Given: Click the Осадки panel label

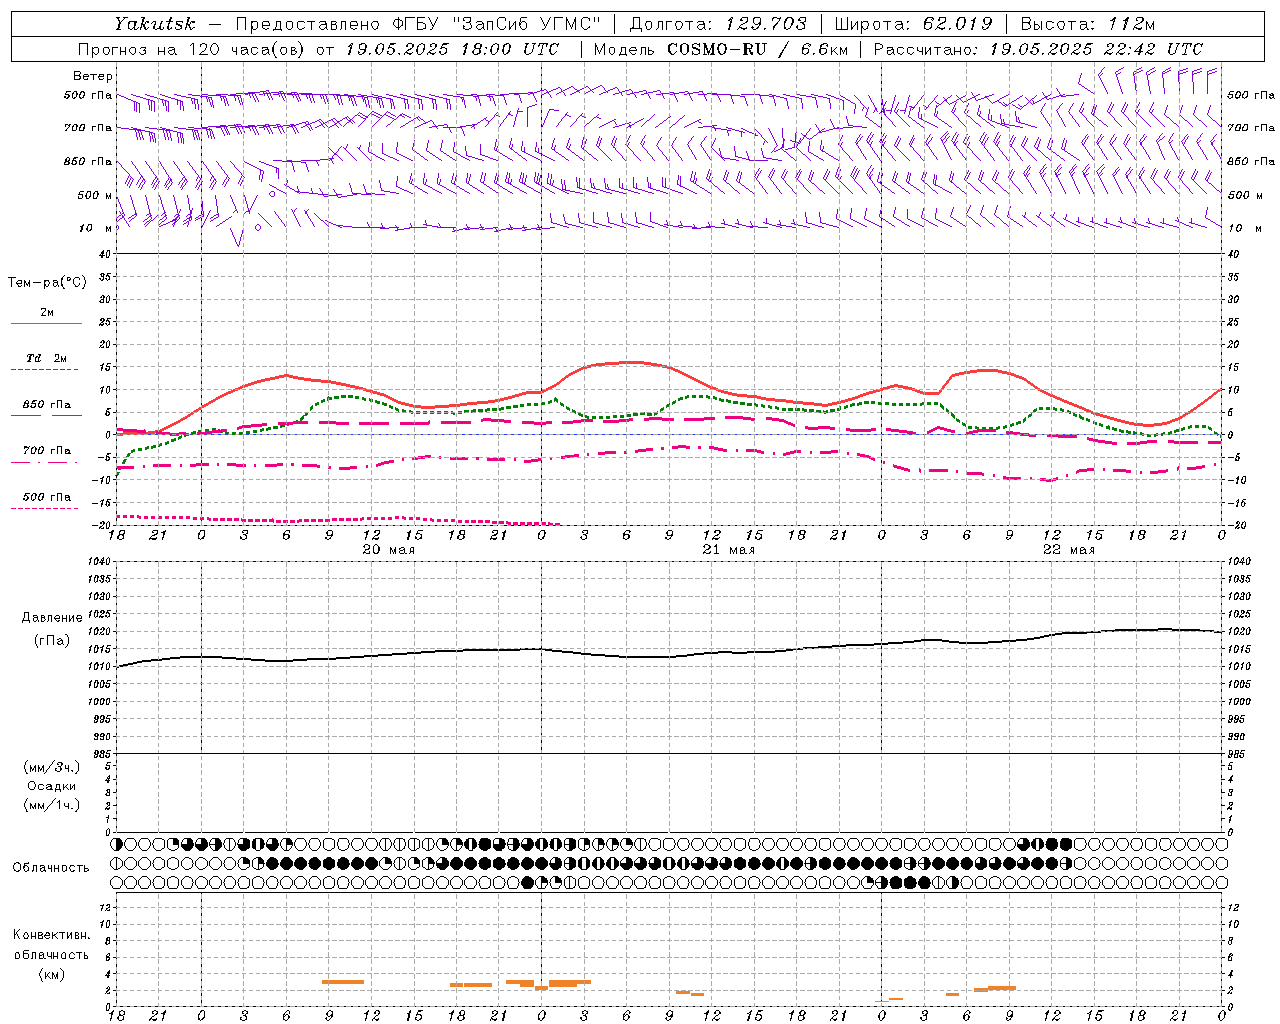Looking at the screenshot, I should [52, 786].
